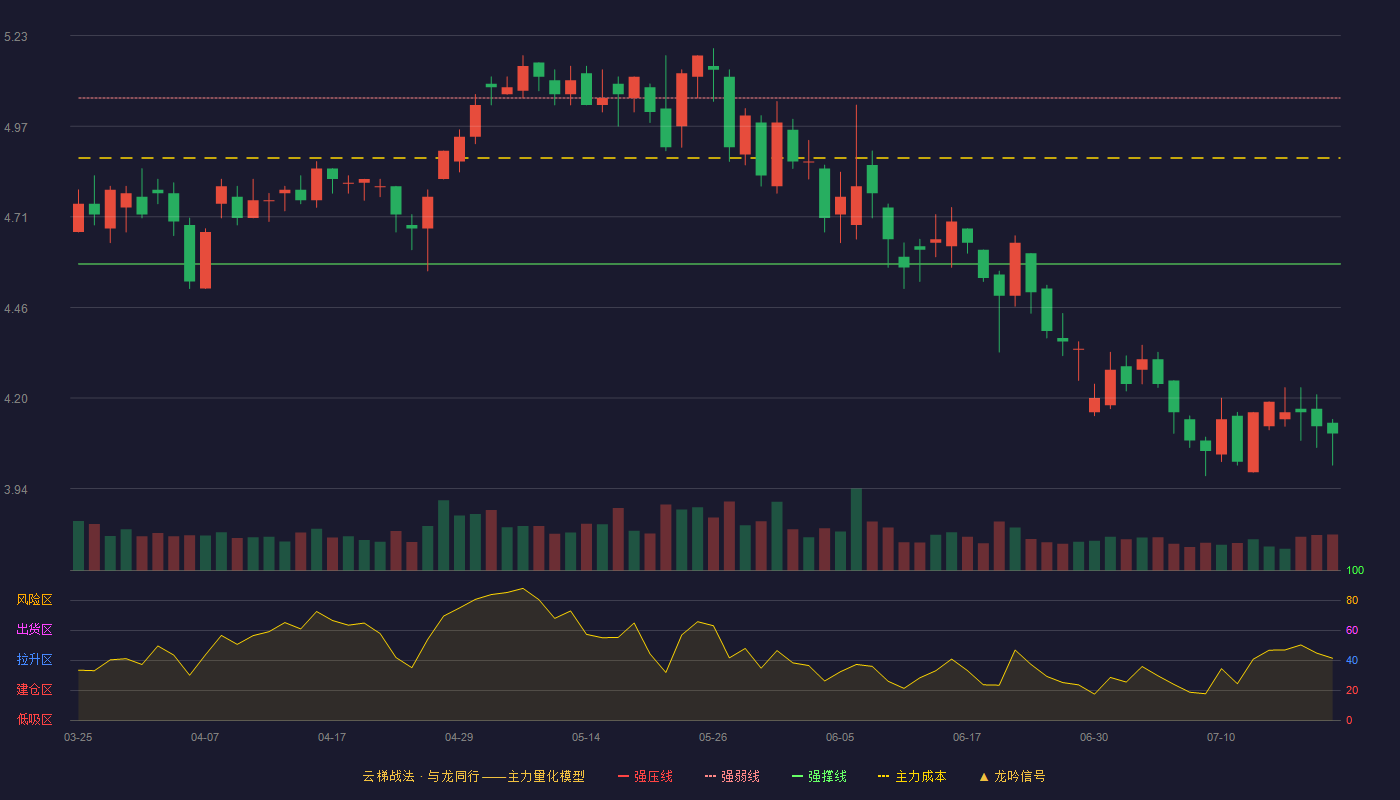Click the 06-30 date label

coord(1094,737)
